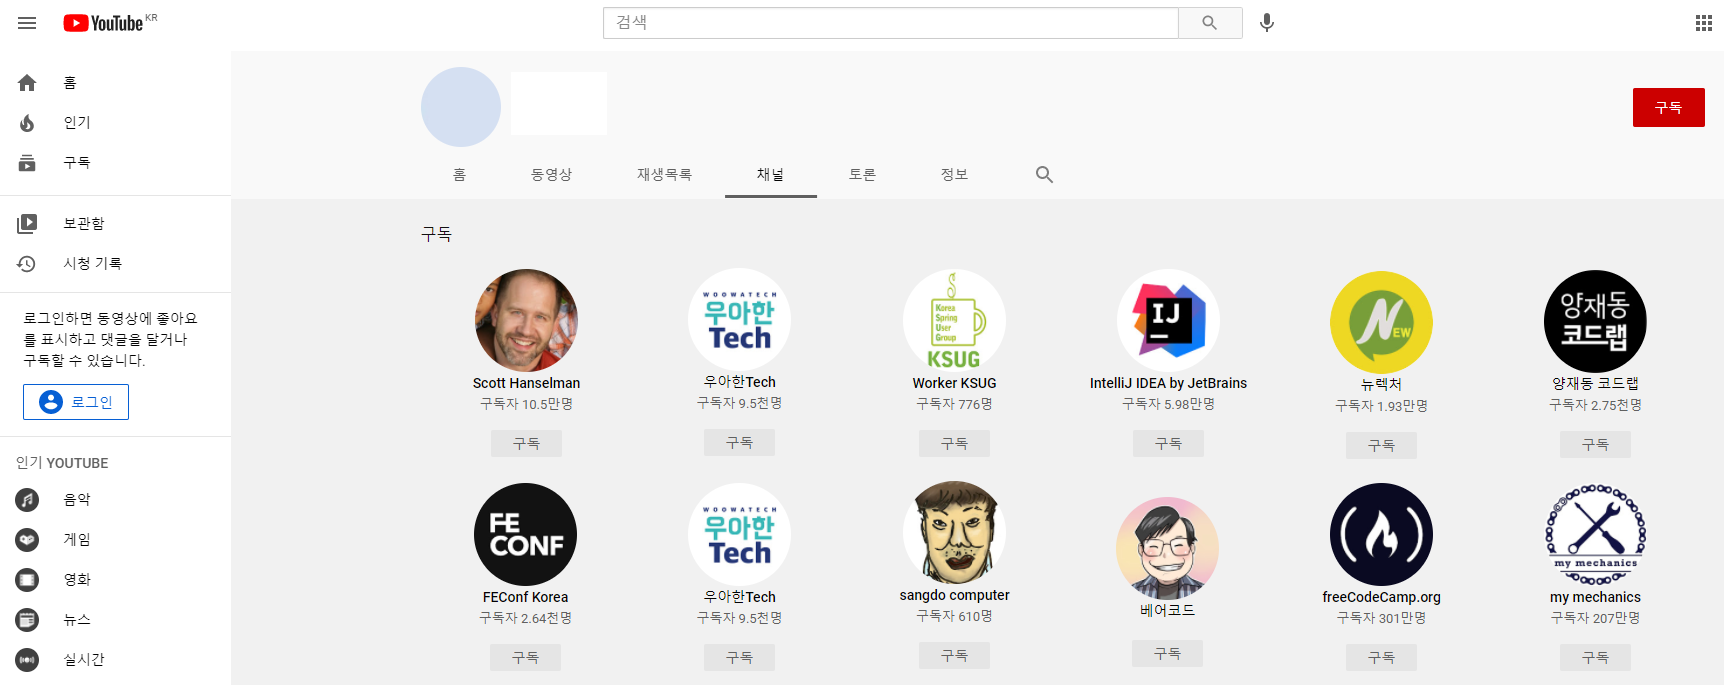Open 베어코드 channel avatar

(x=1167, y=548)
